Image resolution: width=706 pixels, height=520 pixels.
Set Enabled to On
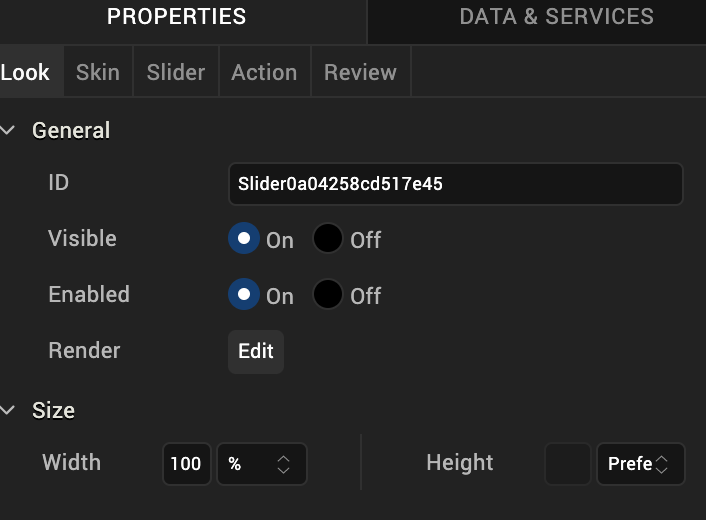click(x=244, y=295)
